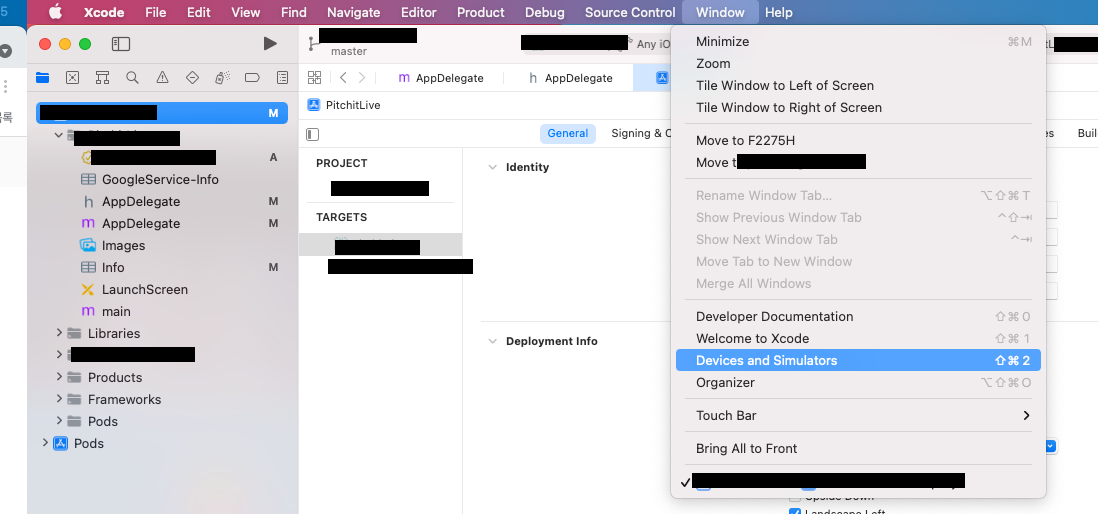Viewport: 1098px width, 514px height.
Task: Open the Product menu
Action: point(480,12)
